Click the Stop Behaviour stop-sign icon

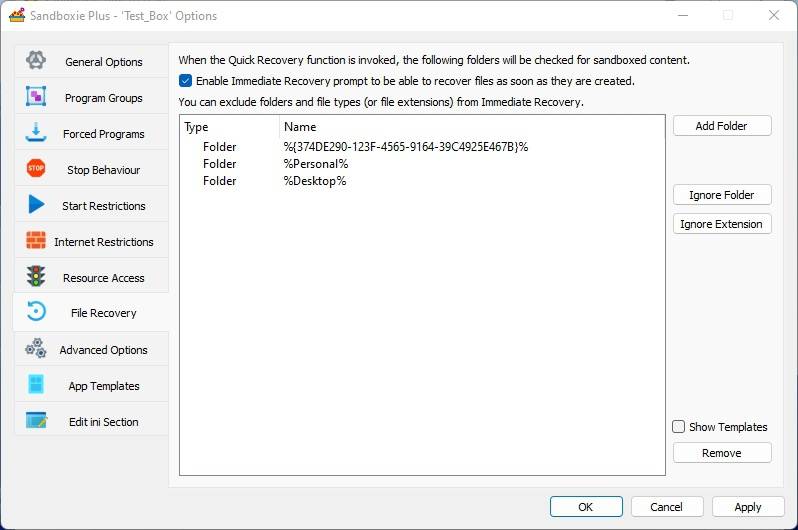click(36, 168)
